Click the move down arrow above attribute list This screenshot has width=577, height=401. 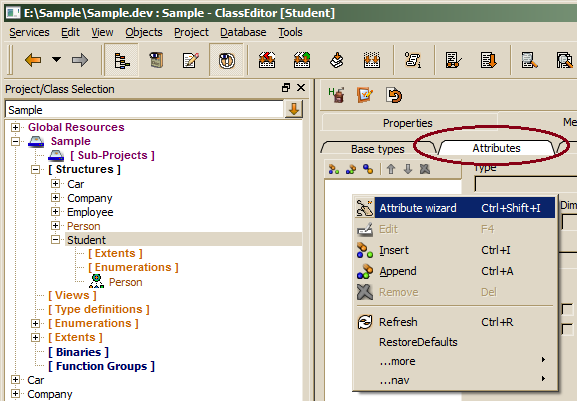[x=408, y=169]
